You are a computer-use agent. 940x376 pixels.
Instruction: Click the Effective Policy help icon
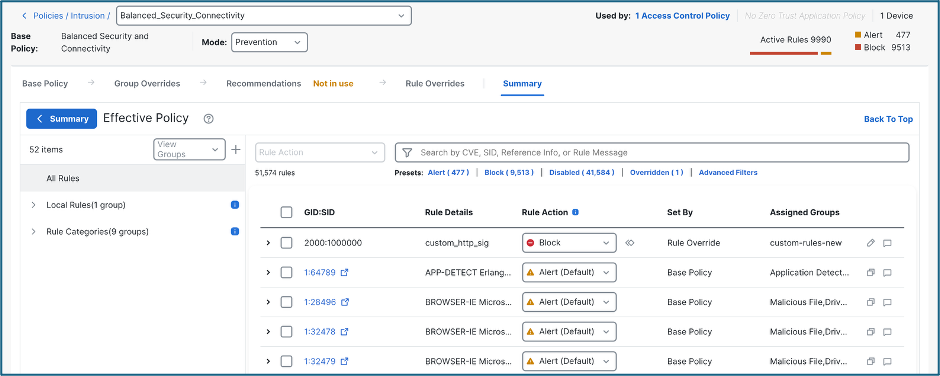(209, 119)
